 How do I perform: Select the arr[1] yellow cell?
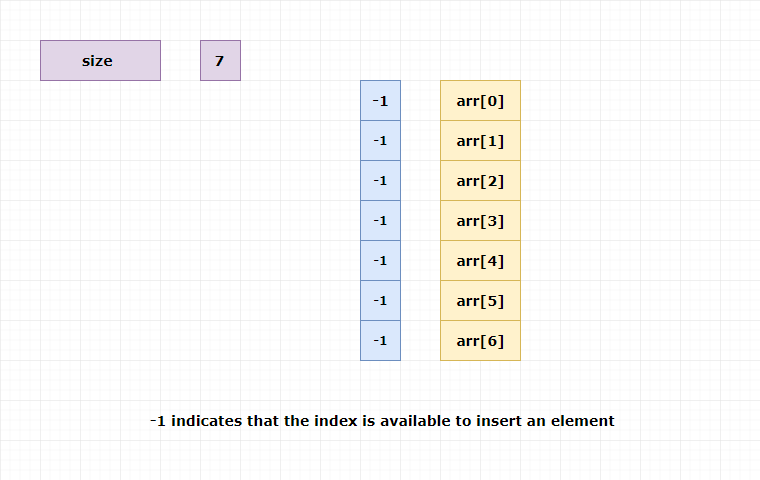[x=480, y=141]
